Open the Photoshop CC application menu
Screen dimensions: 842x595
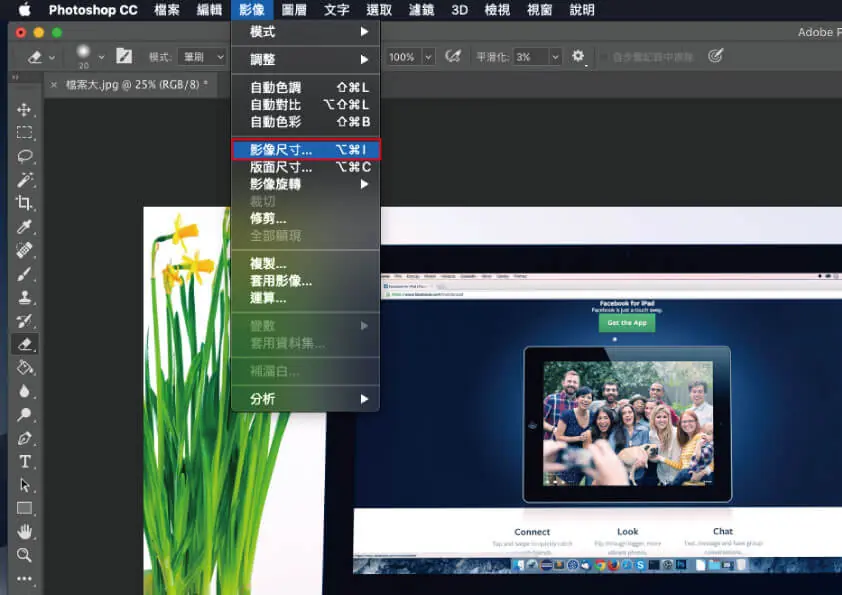pyautogui.click(x=93, y=10)
